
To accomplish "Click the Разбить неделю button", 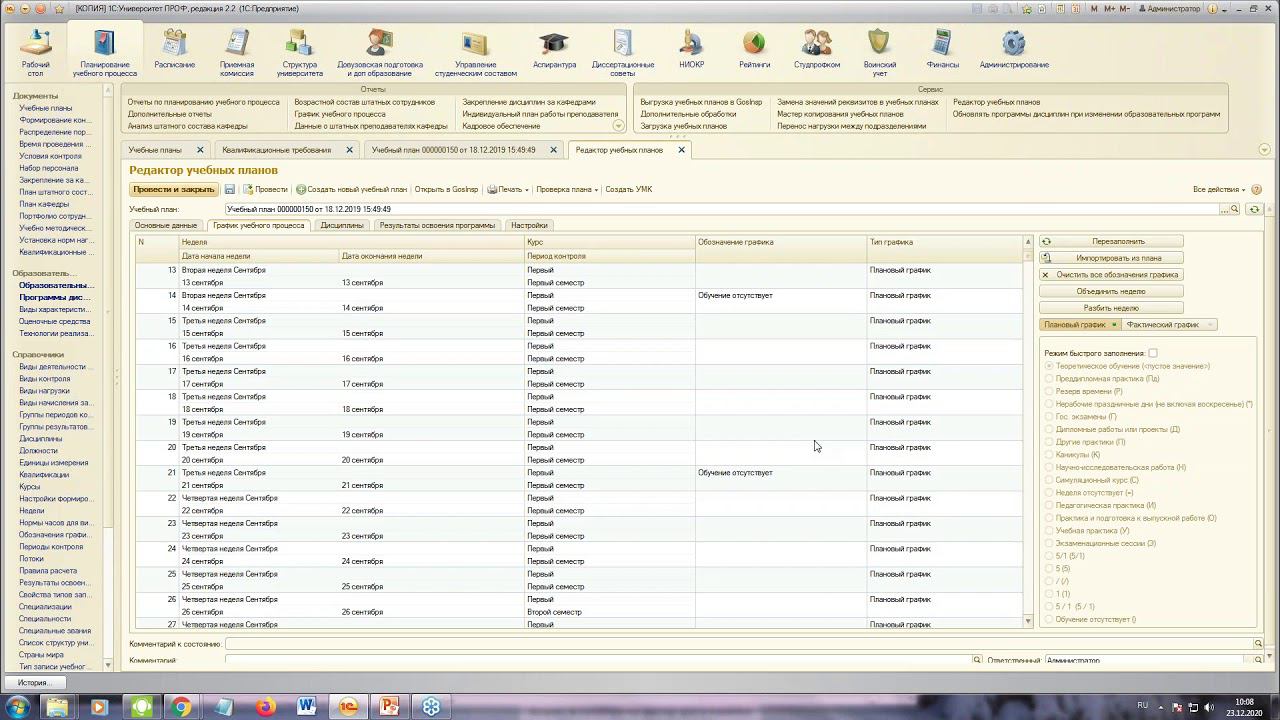I will click(1111, 307).
